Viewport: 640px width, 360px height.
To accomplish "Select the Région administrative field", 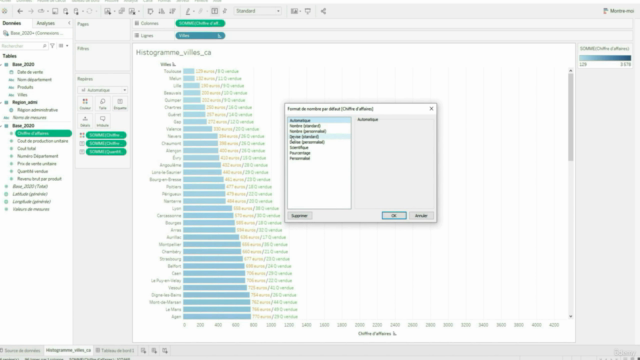I will click(37, 110).
